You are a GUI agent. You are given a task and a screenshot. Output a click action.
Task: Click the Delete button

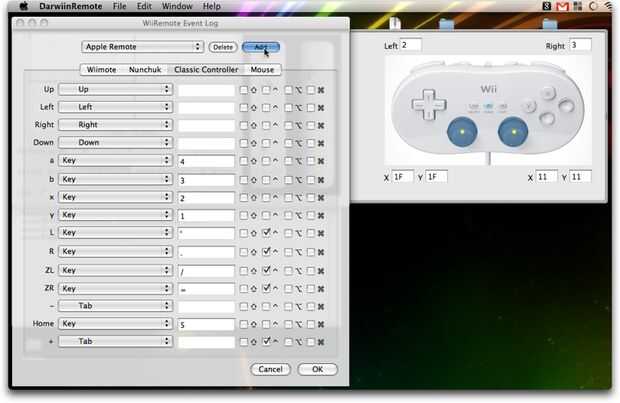223,47
